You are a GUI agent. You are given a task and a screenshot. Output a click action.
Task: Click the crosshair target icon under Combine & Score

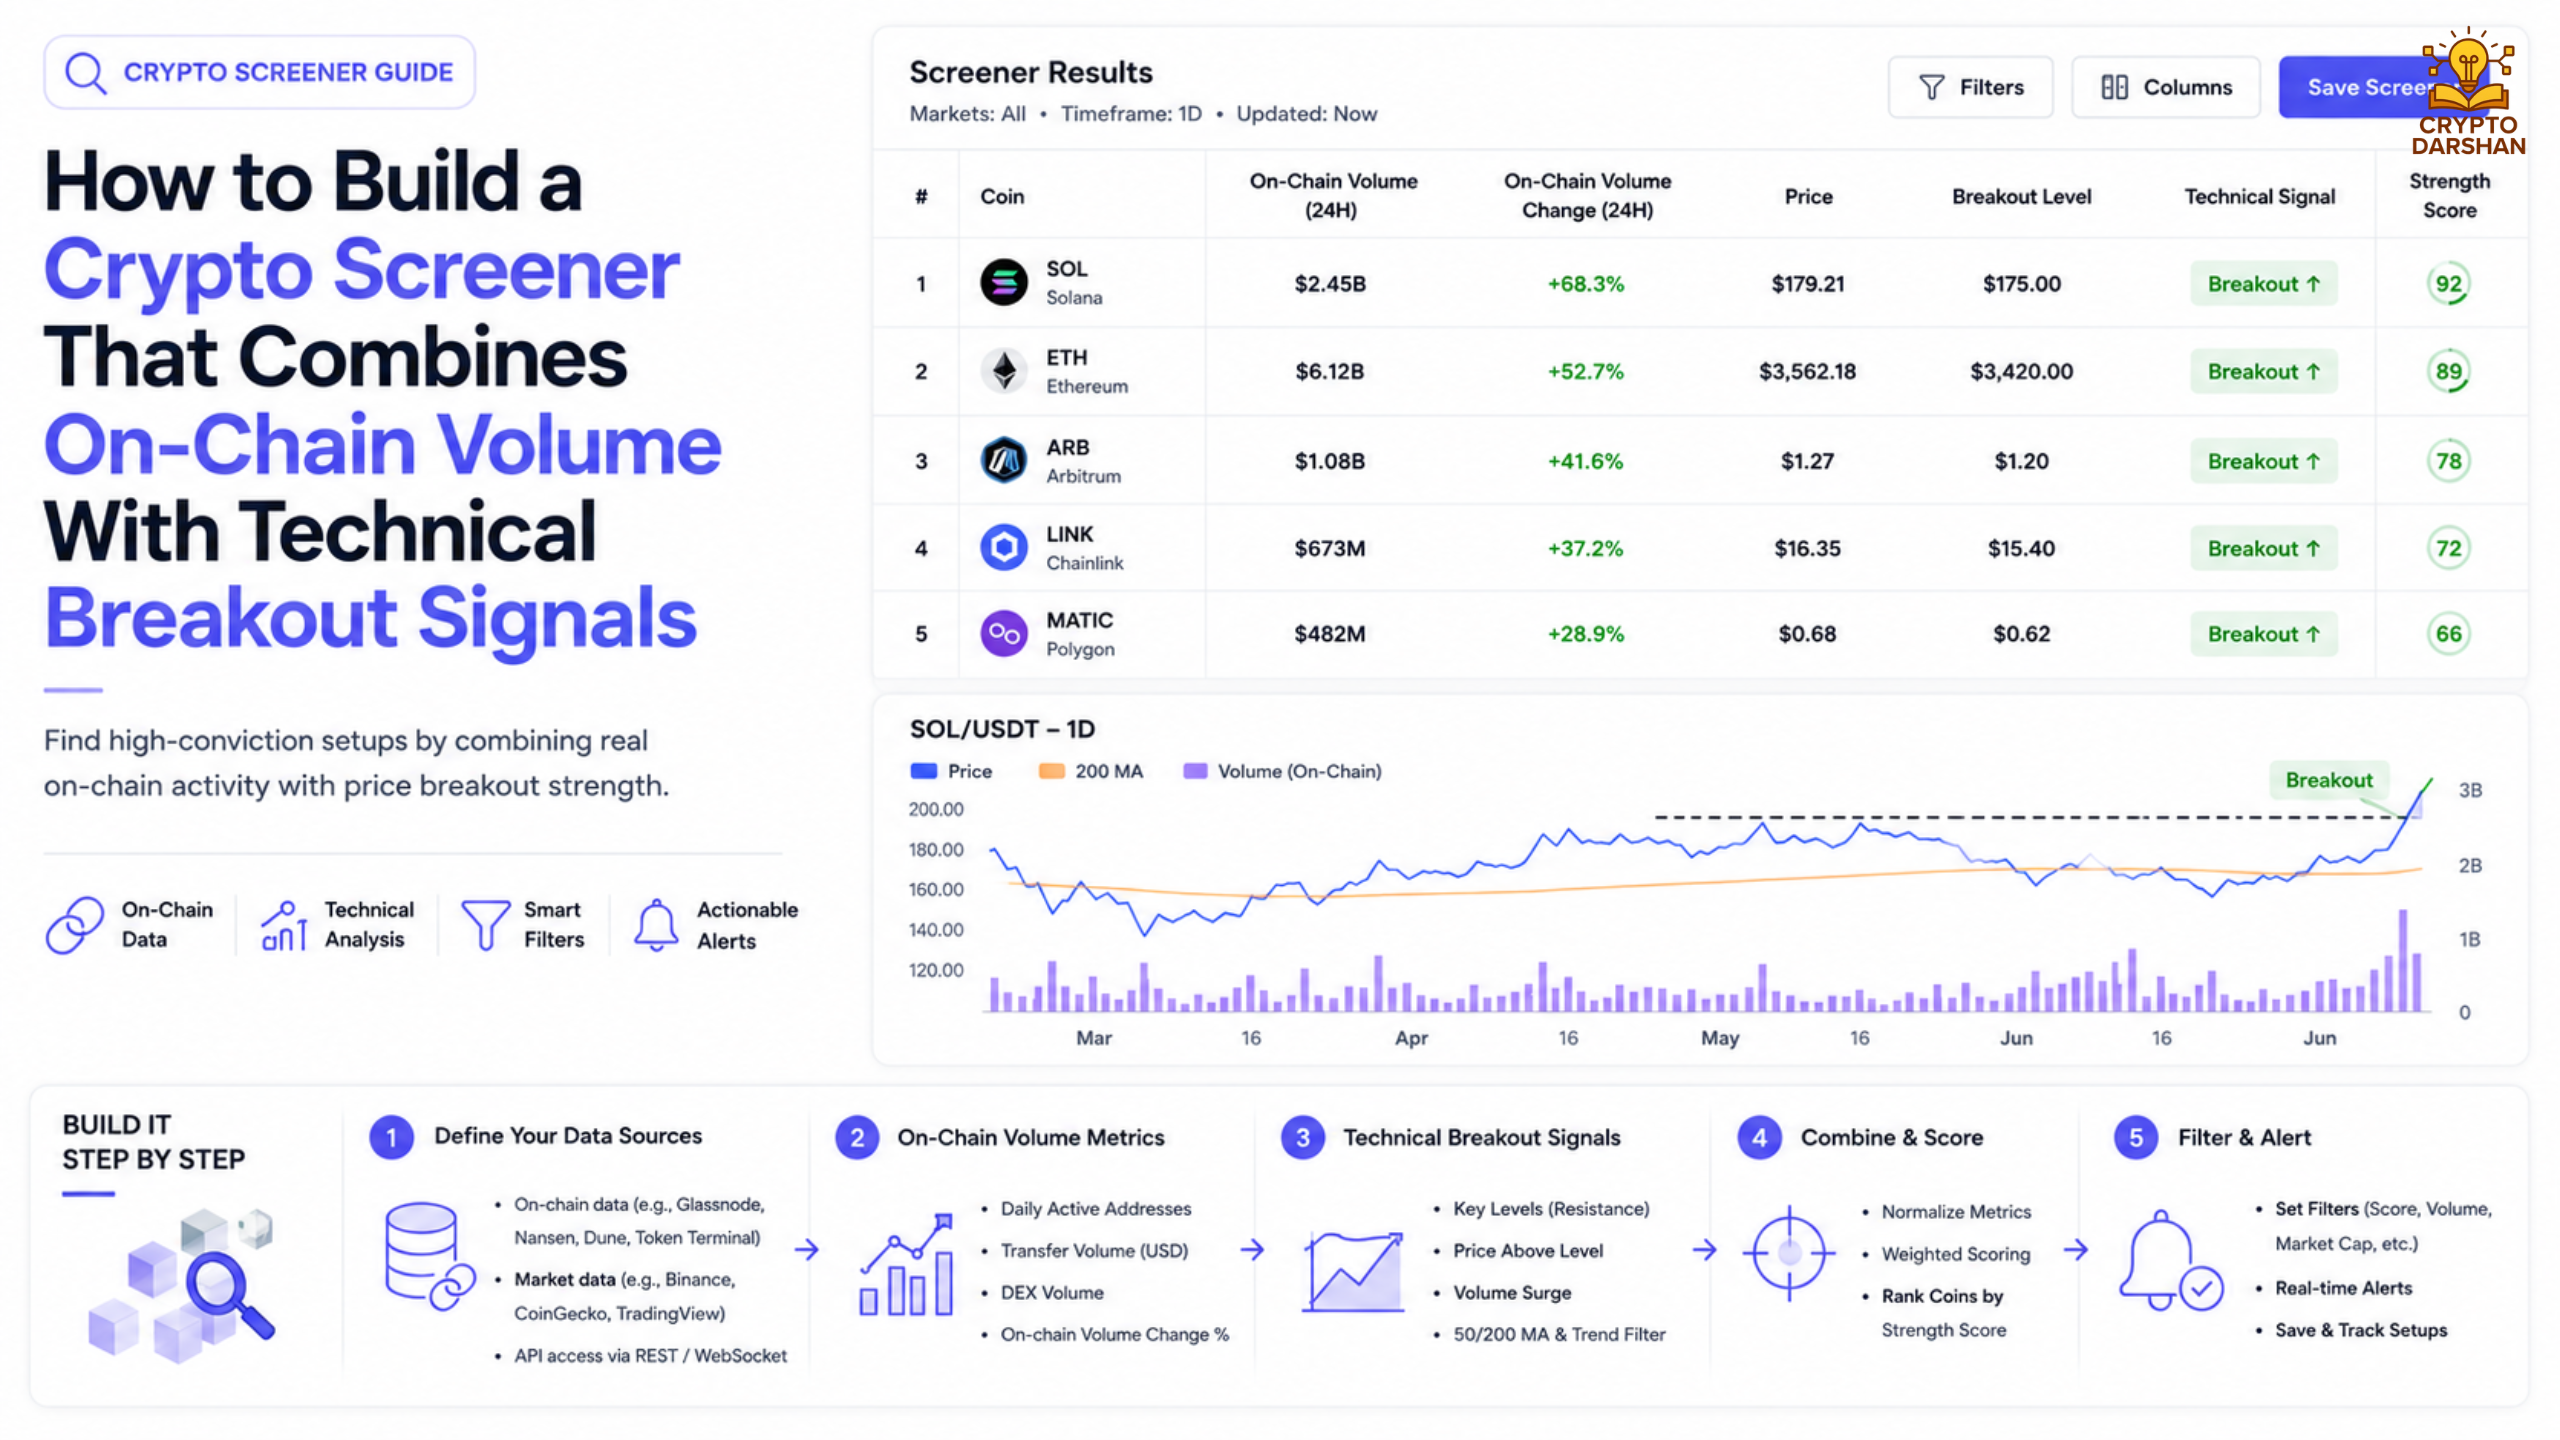(x=1789, y=1252)
